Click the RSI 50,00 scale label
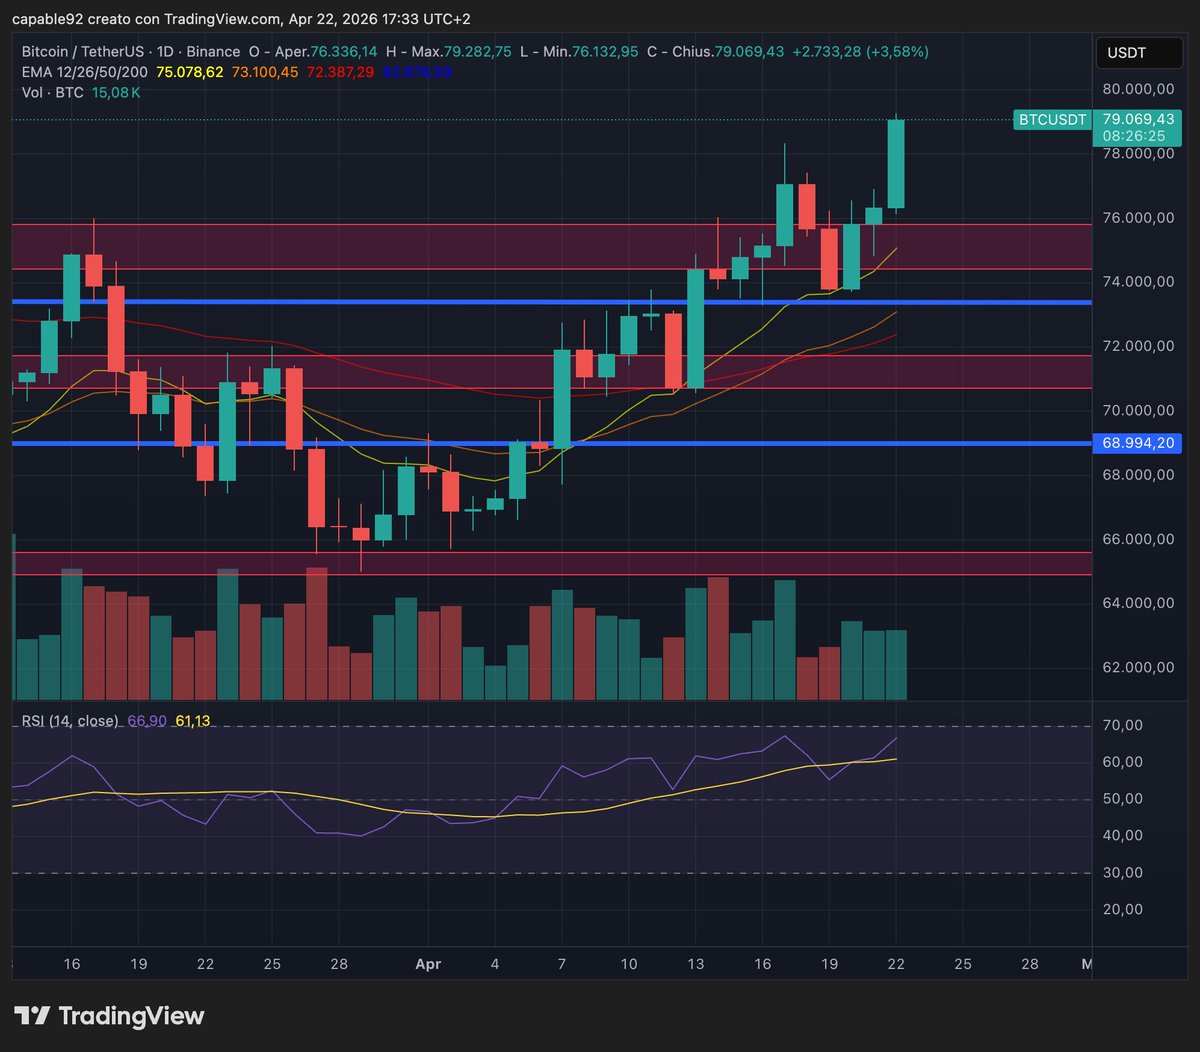Viewport: 1200px width, 1052px height. [1124, 799]
